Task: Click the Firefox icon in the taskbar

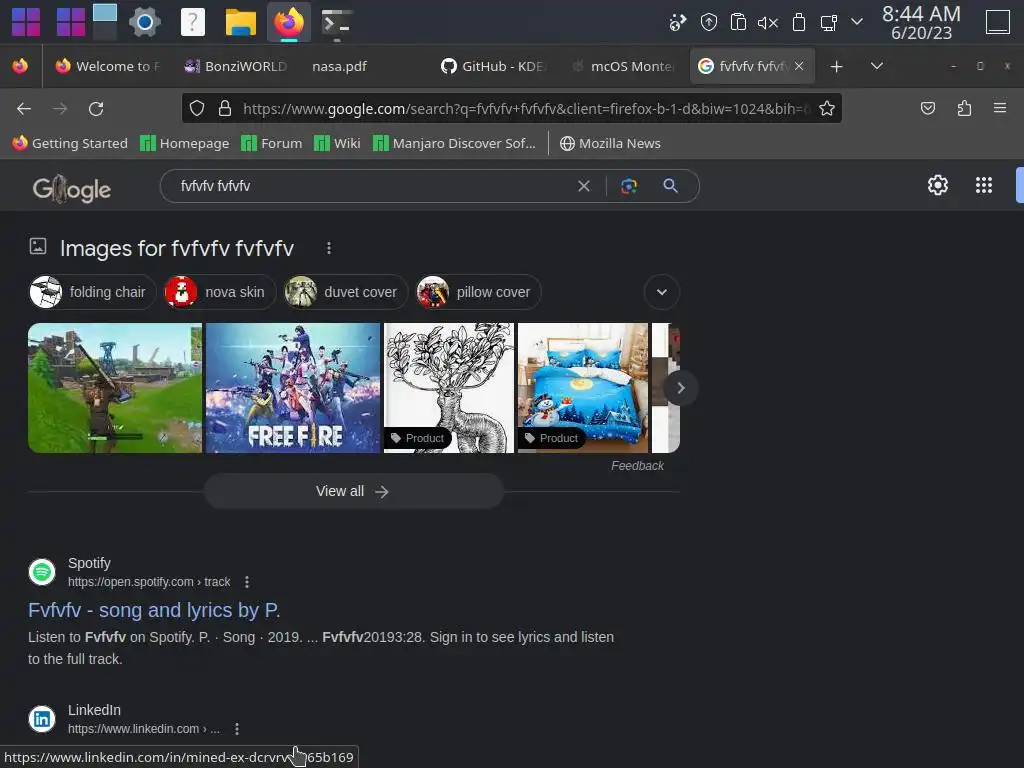Action: (x=289, y=22)
